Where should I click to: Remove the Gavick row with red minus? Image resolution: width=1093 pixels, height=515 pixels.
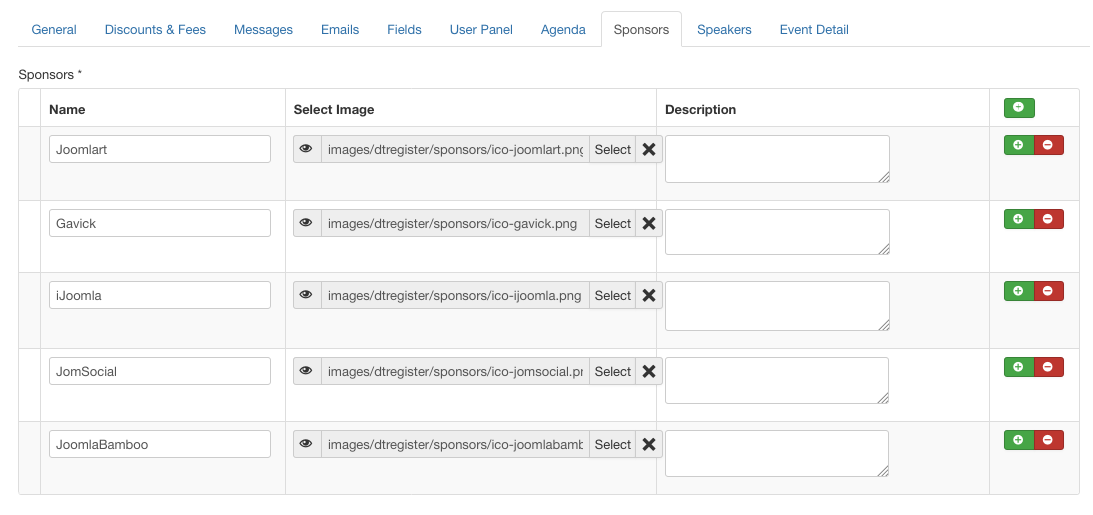tap(1048, 218)
